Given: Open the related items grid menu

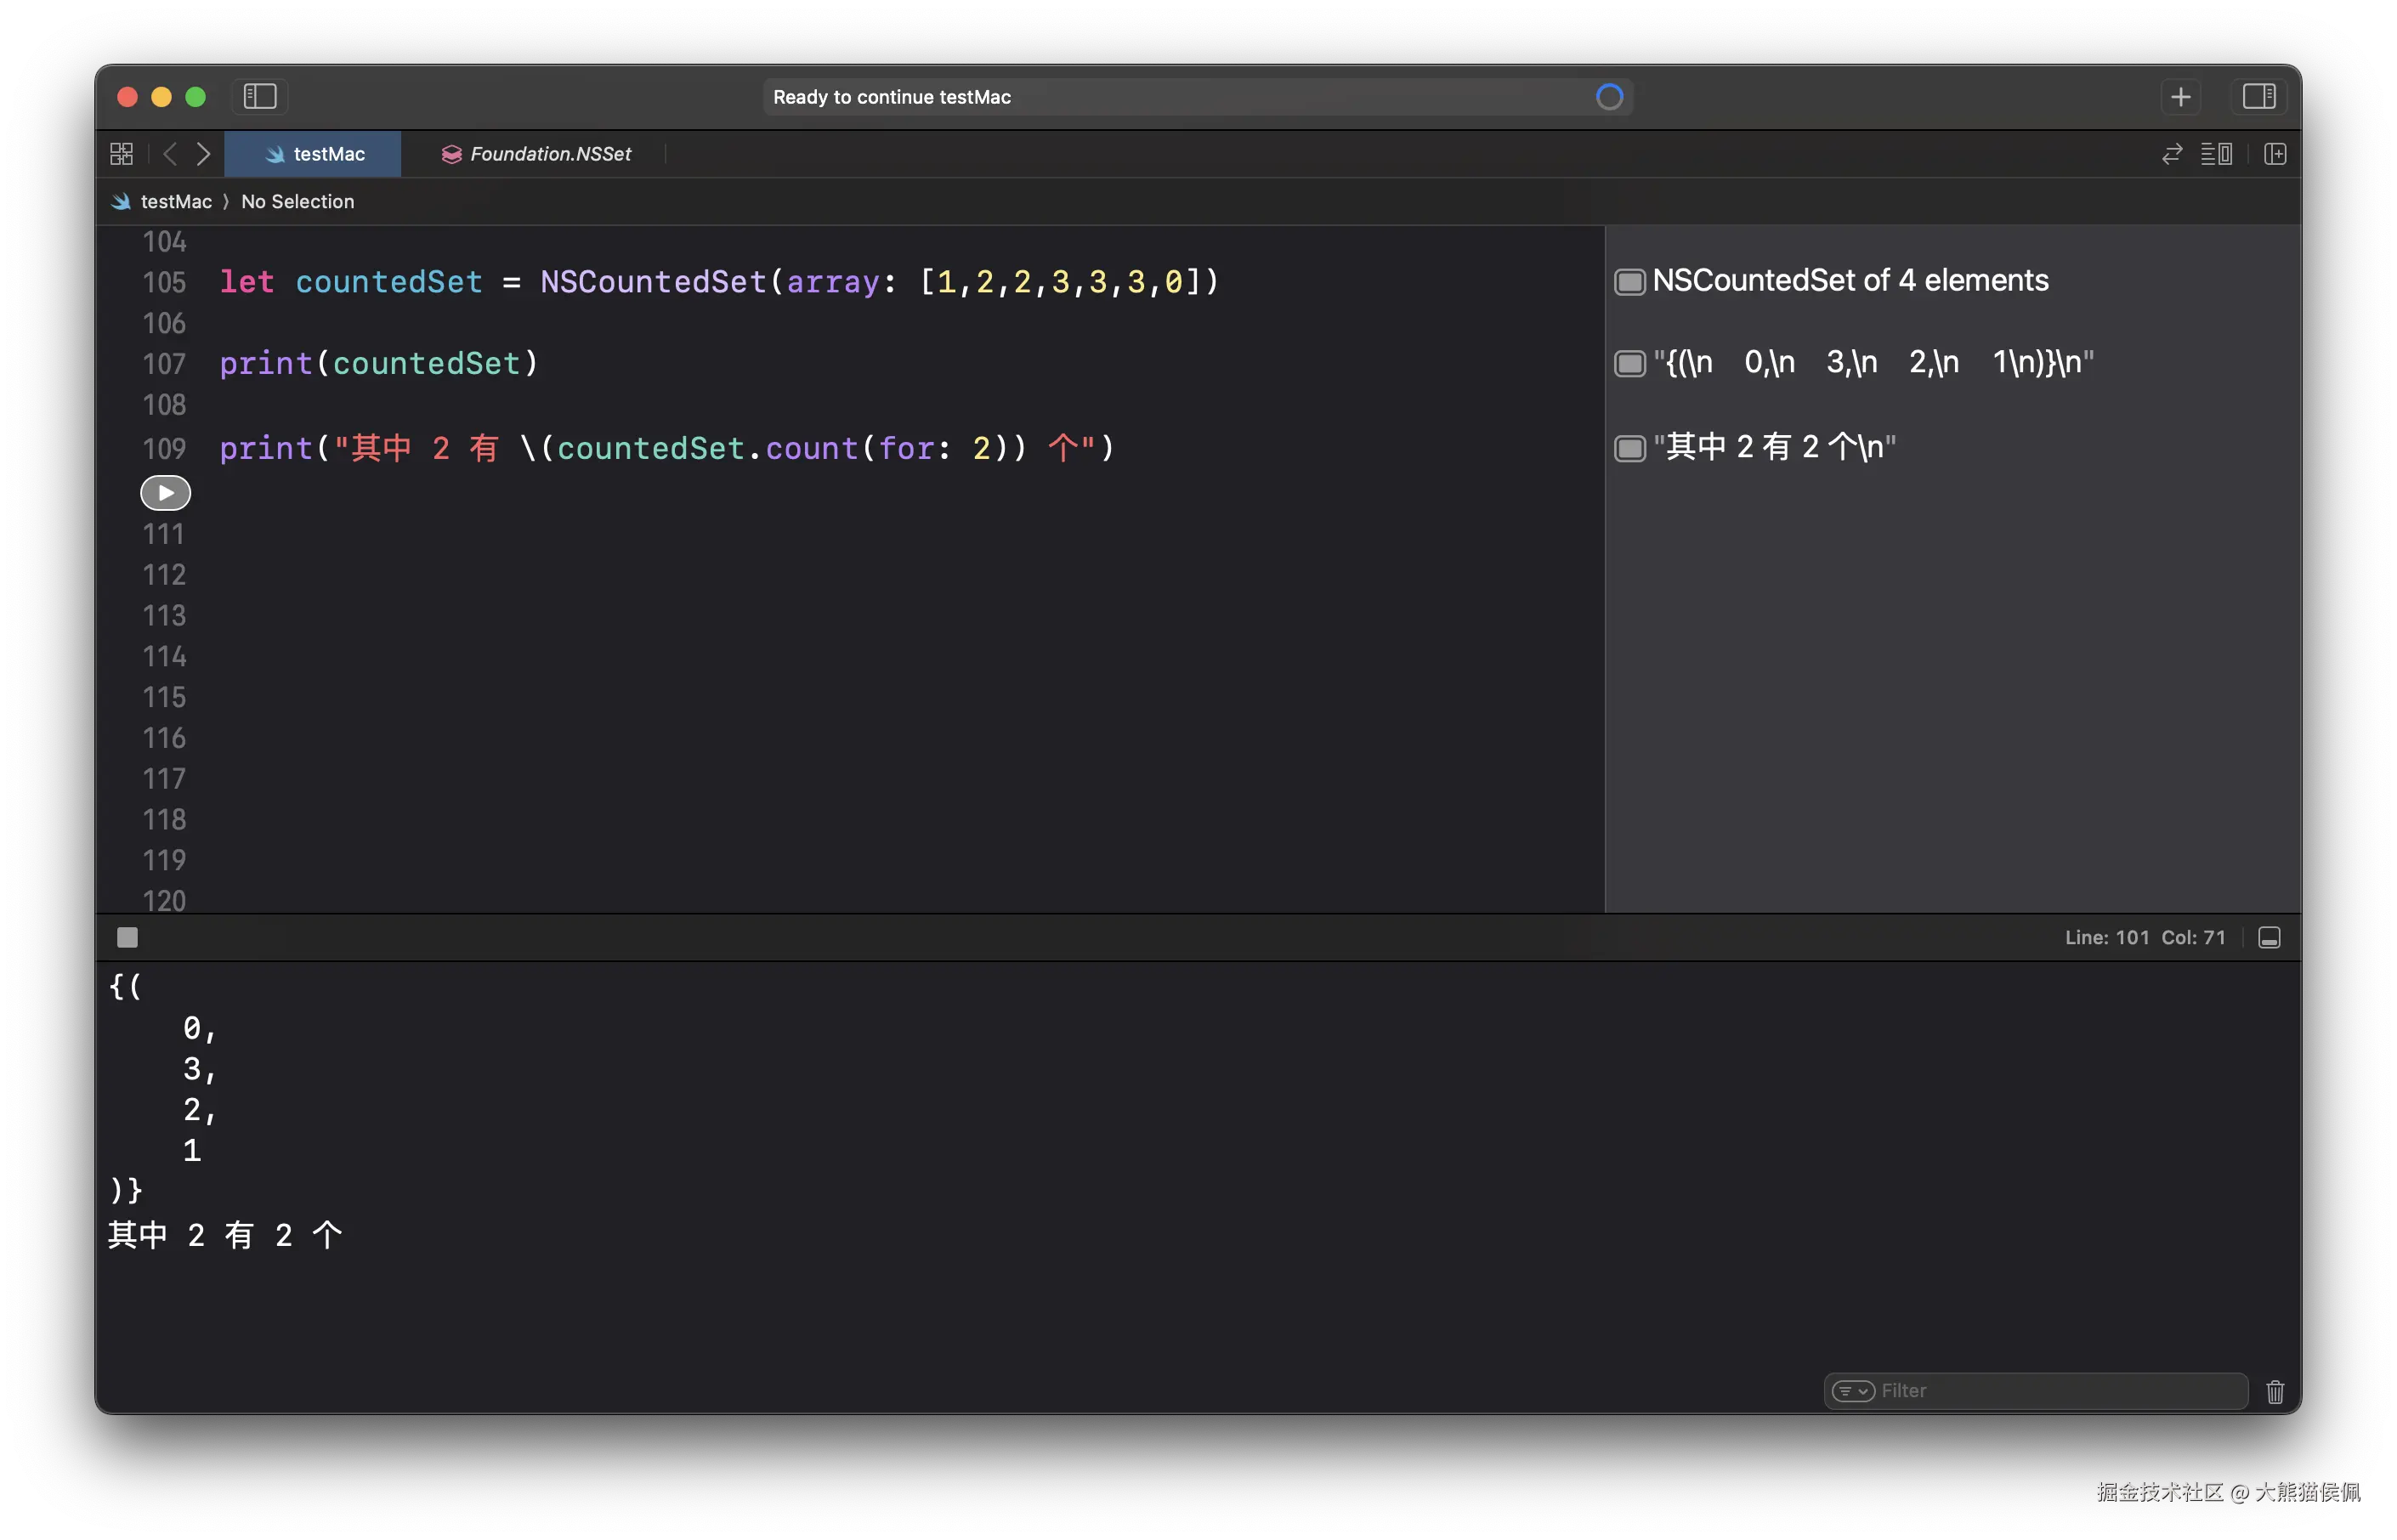Looking at the screenshot, I should [121, 153].
